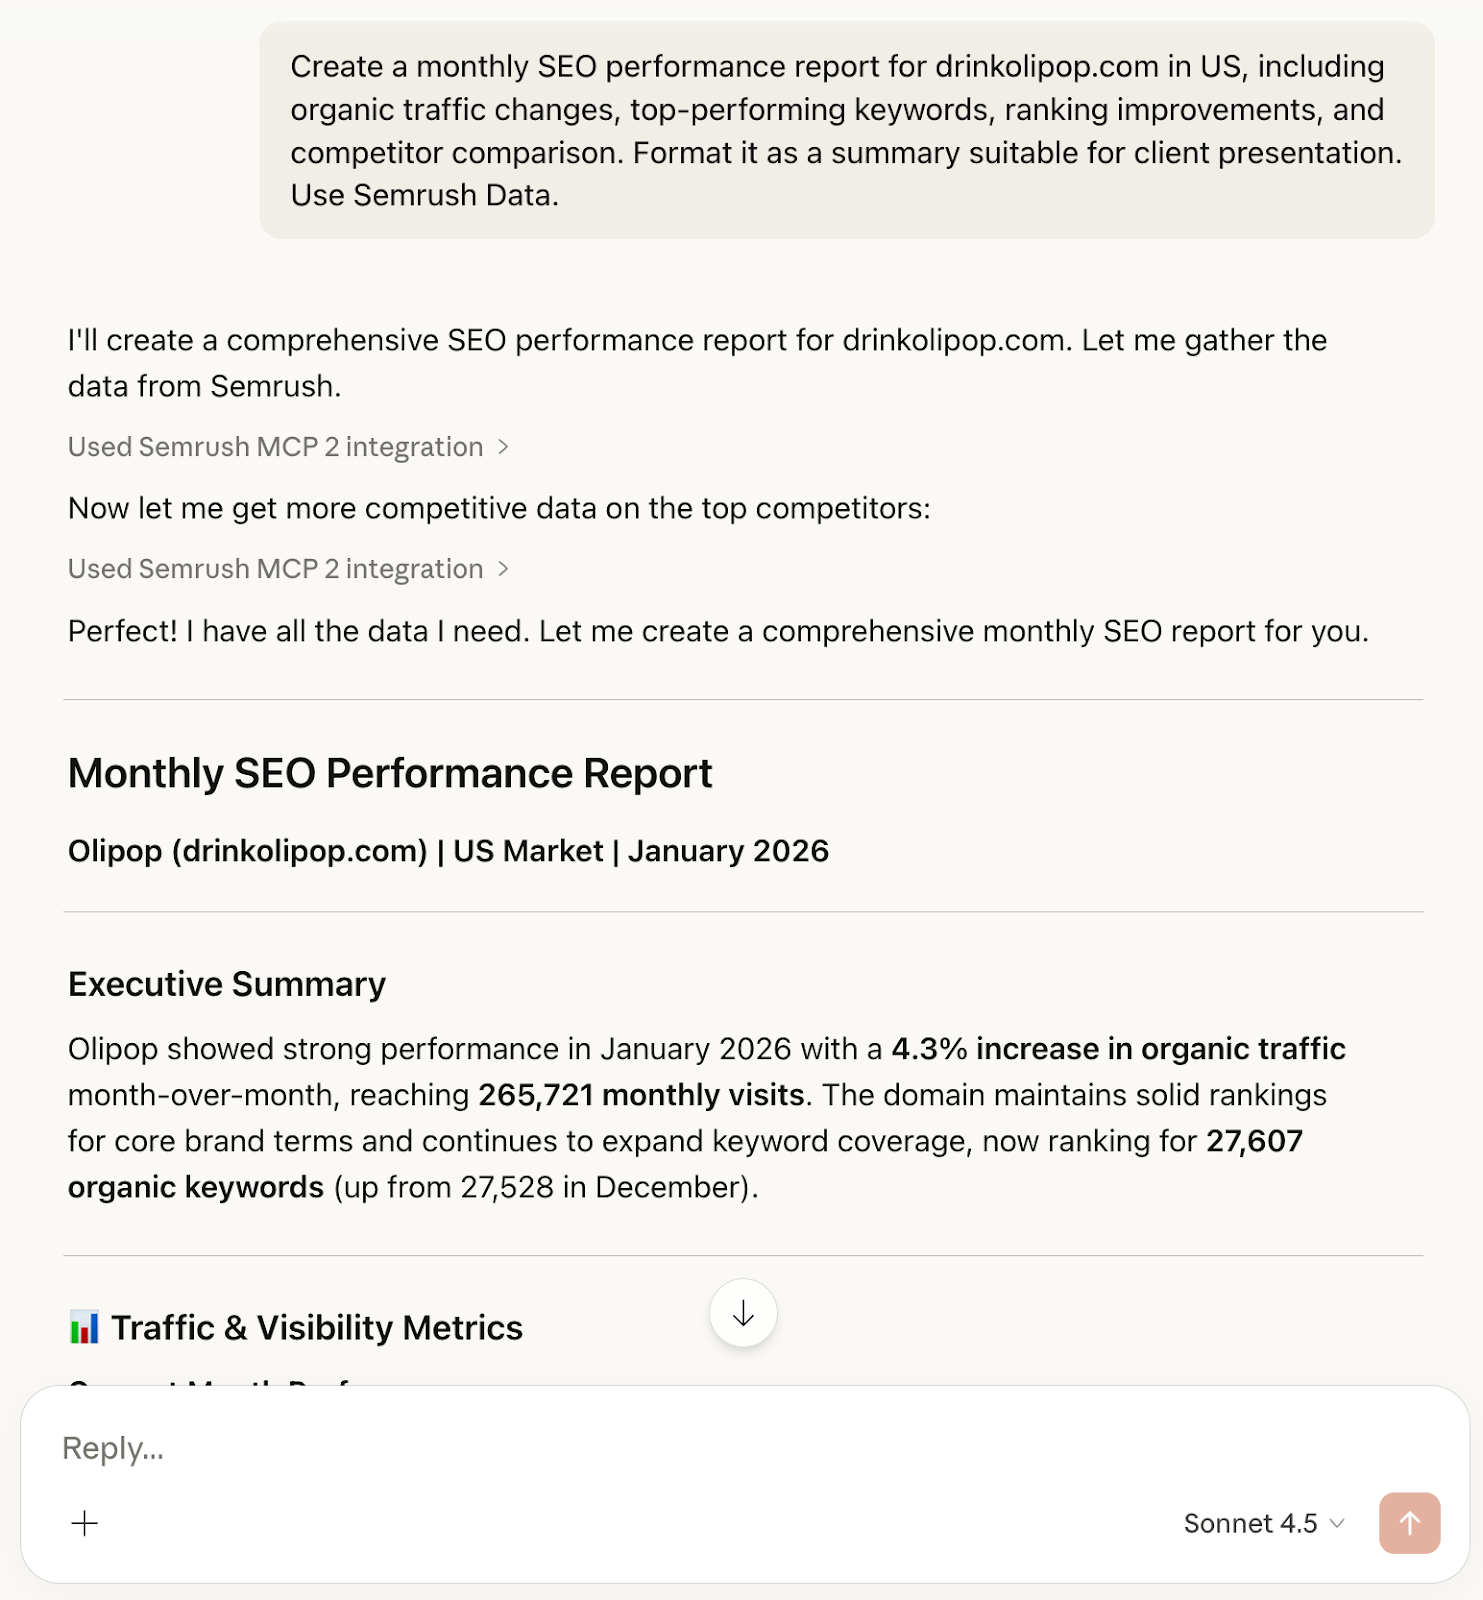Select the Sonnet 4.5 model label
The height and width of the screenshot is (1600, 1483).
[x=1251, y=1524]
